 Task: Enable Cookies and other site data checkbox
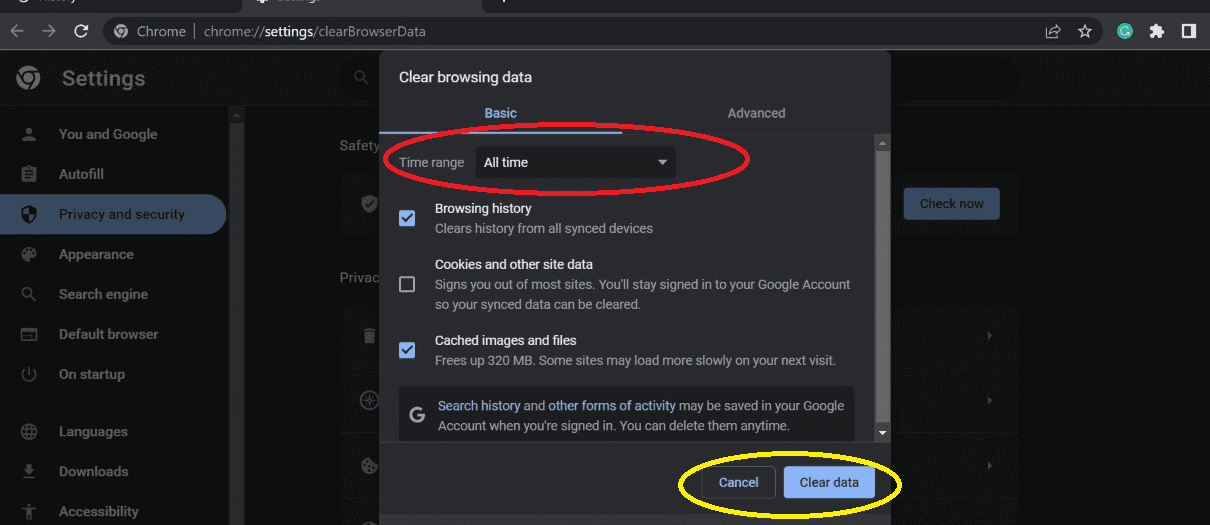tap(407, 284)
